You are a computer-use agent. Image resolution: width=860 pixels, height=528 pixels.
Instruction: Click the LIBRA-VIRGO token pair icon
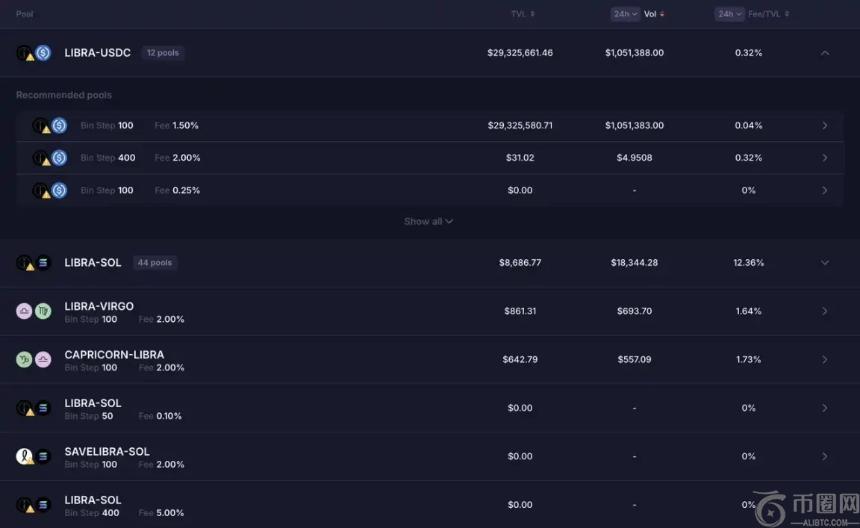pyautogui.click(x=34, y=311)
